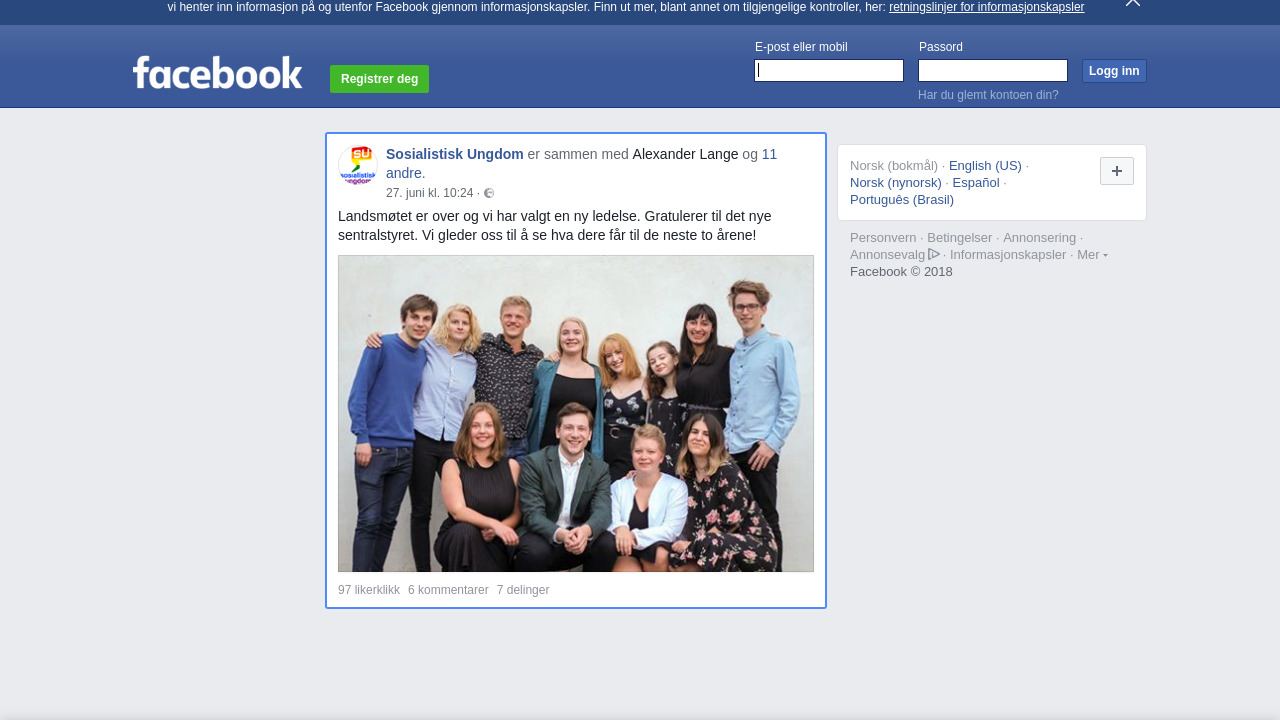Switch language to Norsk (nynorsk)
Screen dimensions: 1280x720
[x=896, y=183]
